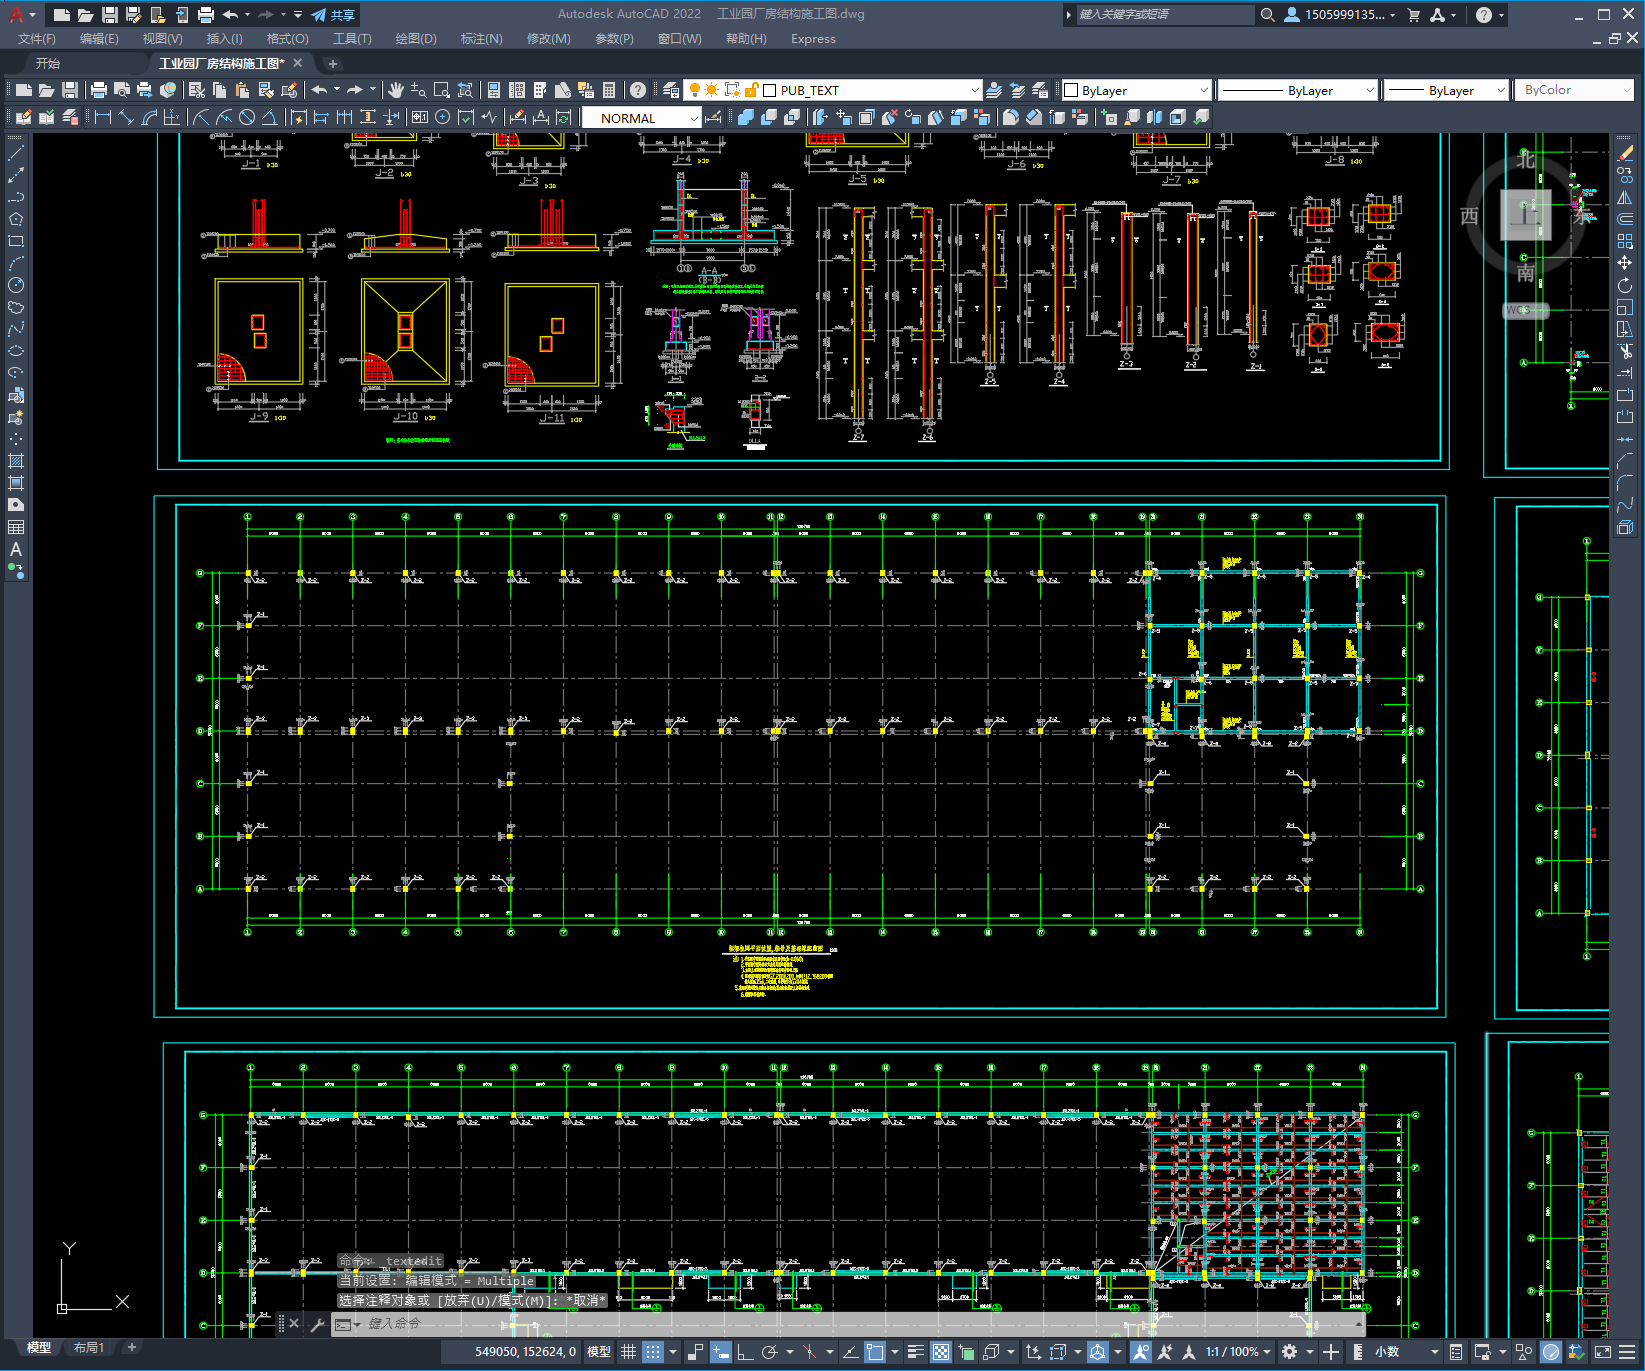The image size is (1645, 1371).
Task: Select the Line draw tool
Action: 16,153
